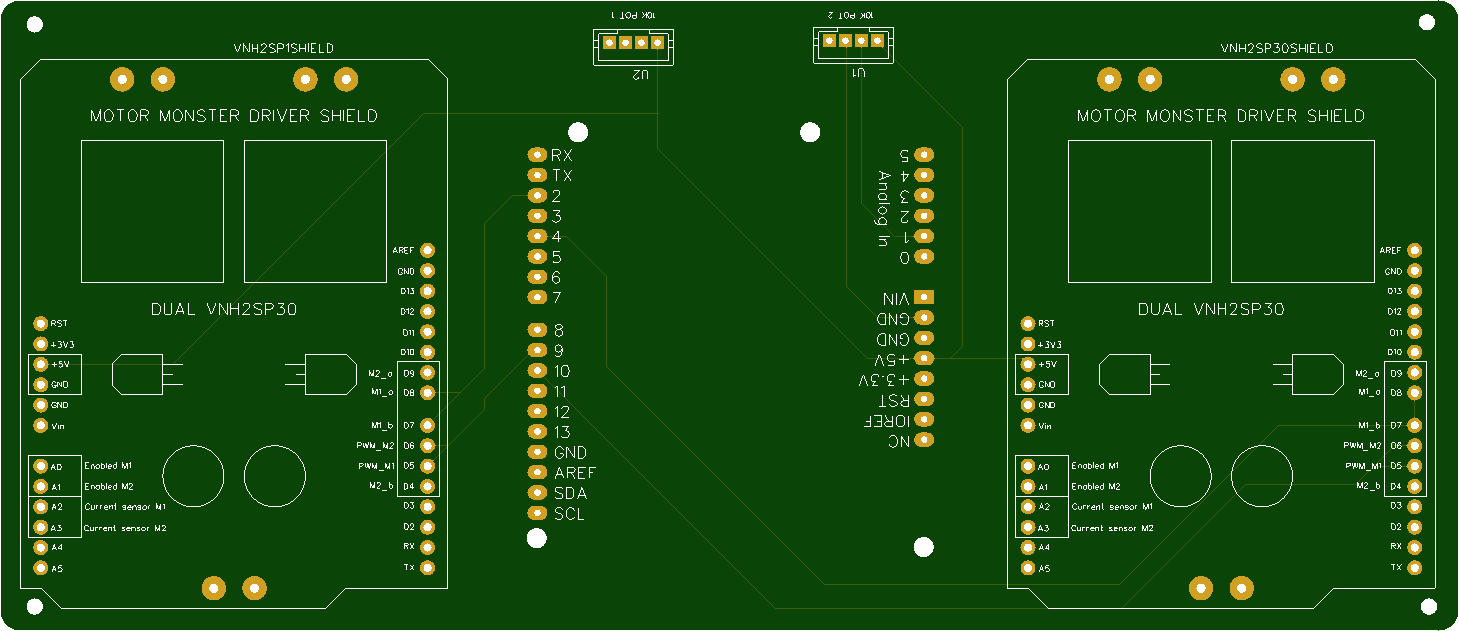Screen dimensions: 1459x631
Task: Select the D12 pad on VNH2SP30SHIELD
Action: point(1415,312)
